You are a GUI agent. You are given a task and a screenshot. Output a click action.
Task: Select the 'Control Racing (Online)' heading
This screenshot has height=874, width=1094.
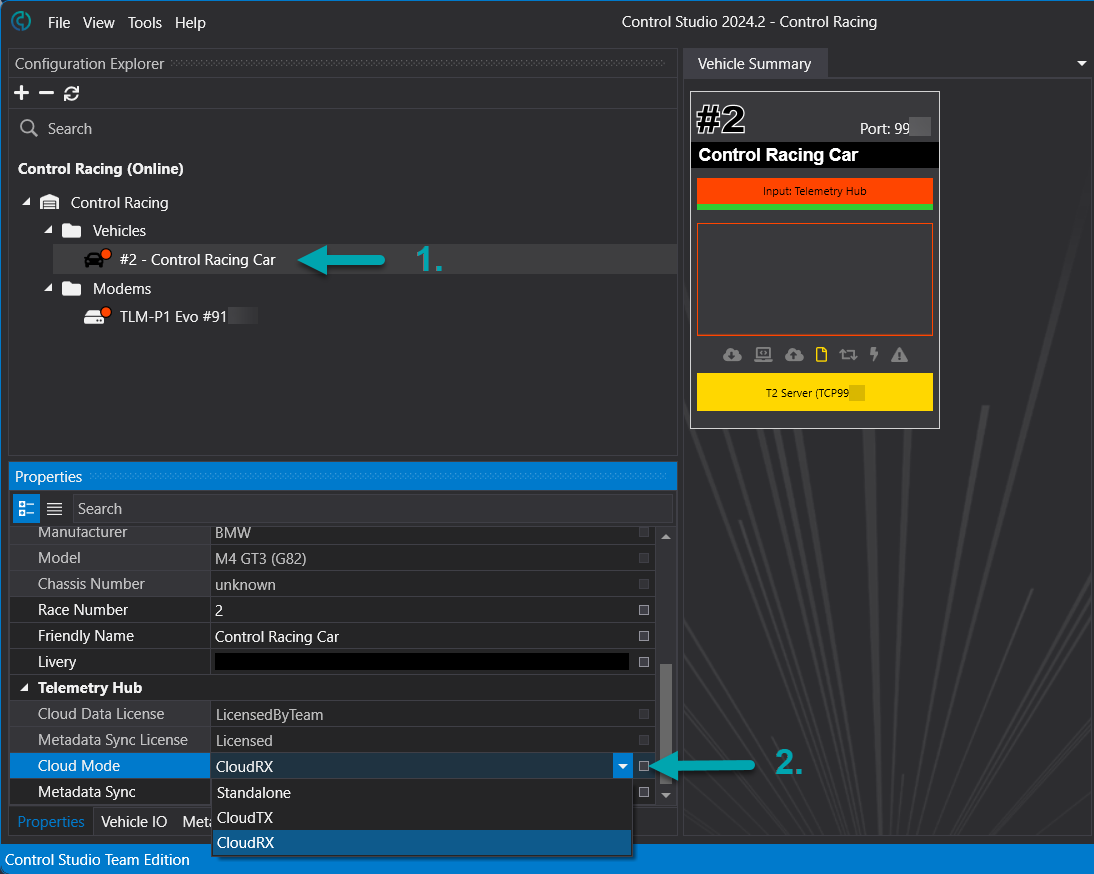[100, 169]
